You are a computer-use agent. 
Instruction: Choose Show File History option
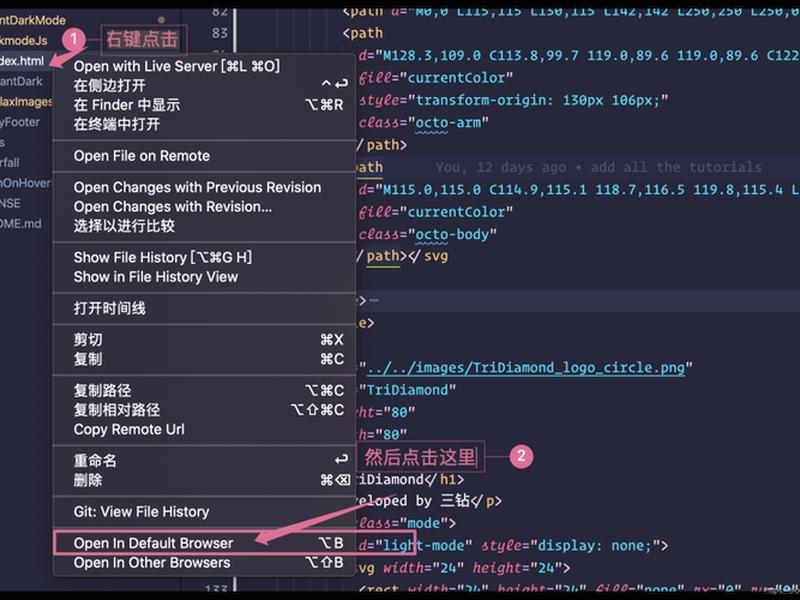204,257
